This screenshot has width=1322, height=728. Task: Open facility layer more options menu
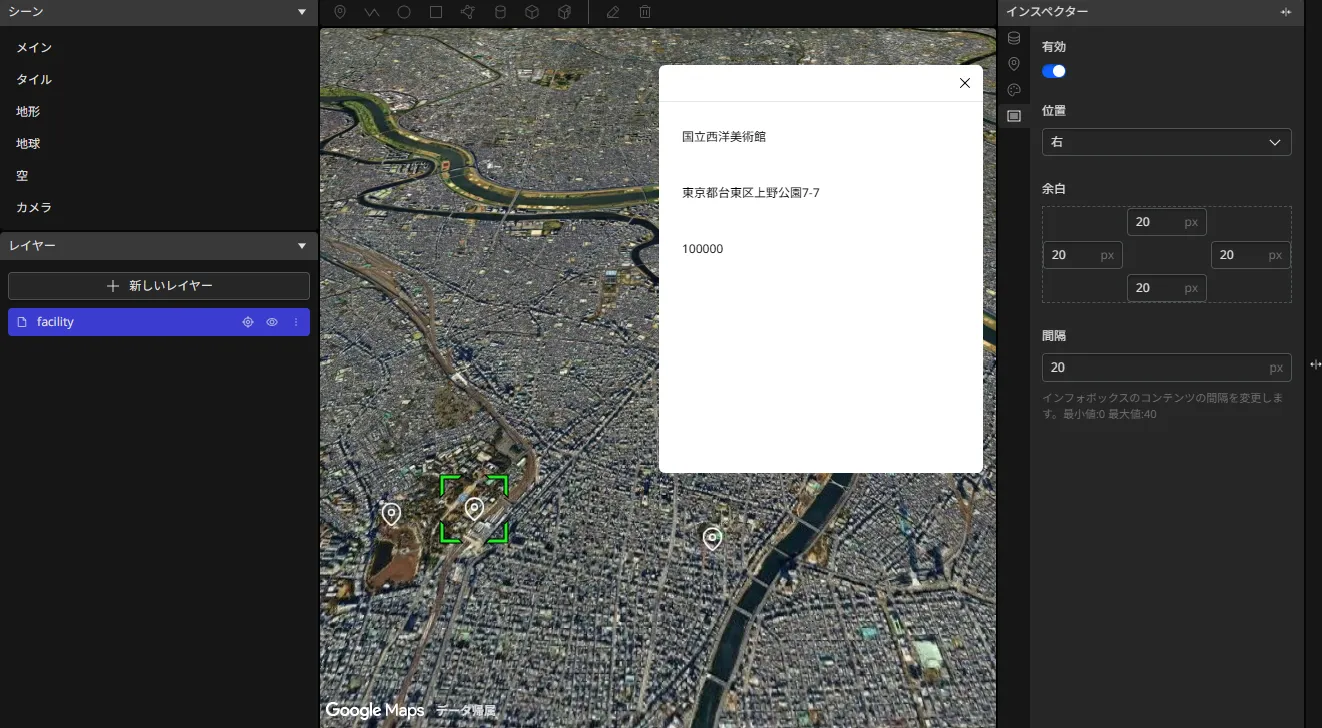tap(296, 322)
